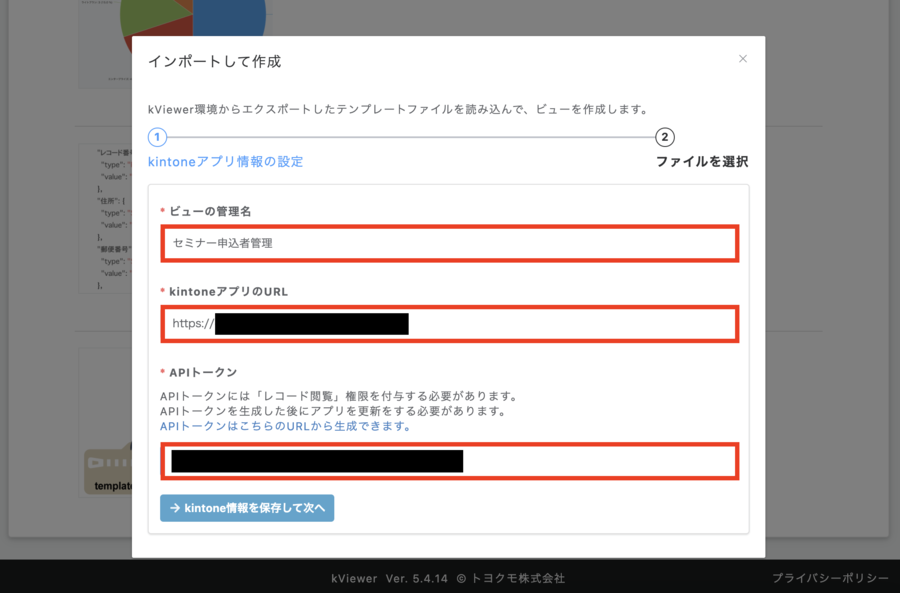Open APIトークンはこちらのURLから生成できます link
Viewport: 900px width, 593px height.
(x=285, y=427)
